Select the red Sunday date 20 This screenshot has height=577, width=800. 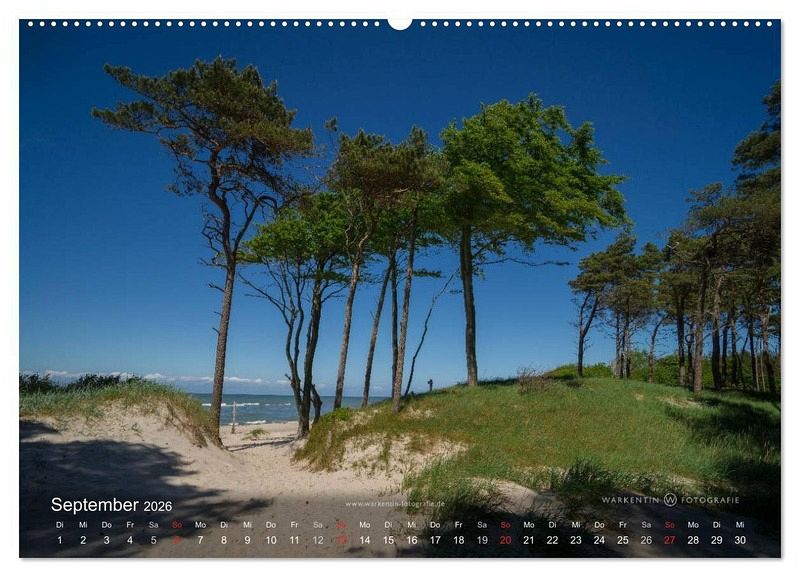click(x=506, y=540)
